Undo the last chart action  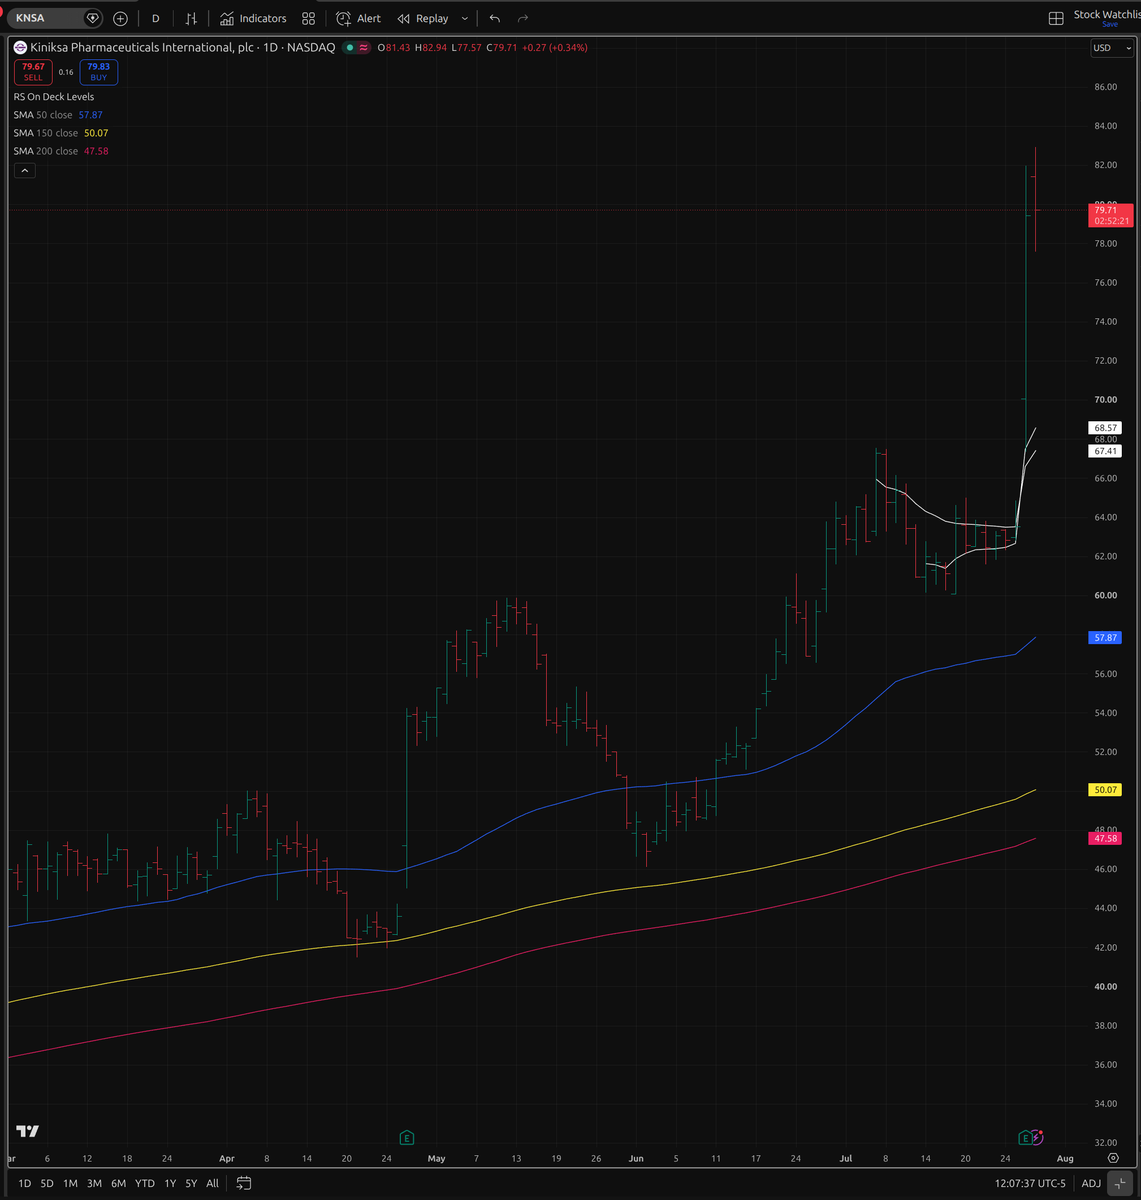(494, 18)
